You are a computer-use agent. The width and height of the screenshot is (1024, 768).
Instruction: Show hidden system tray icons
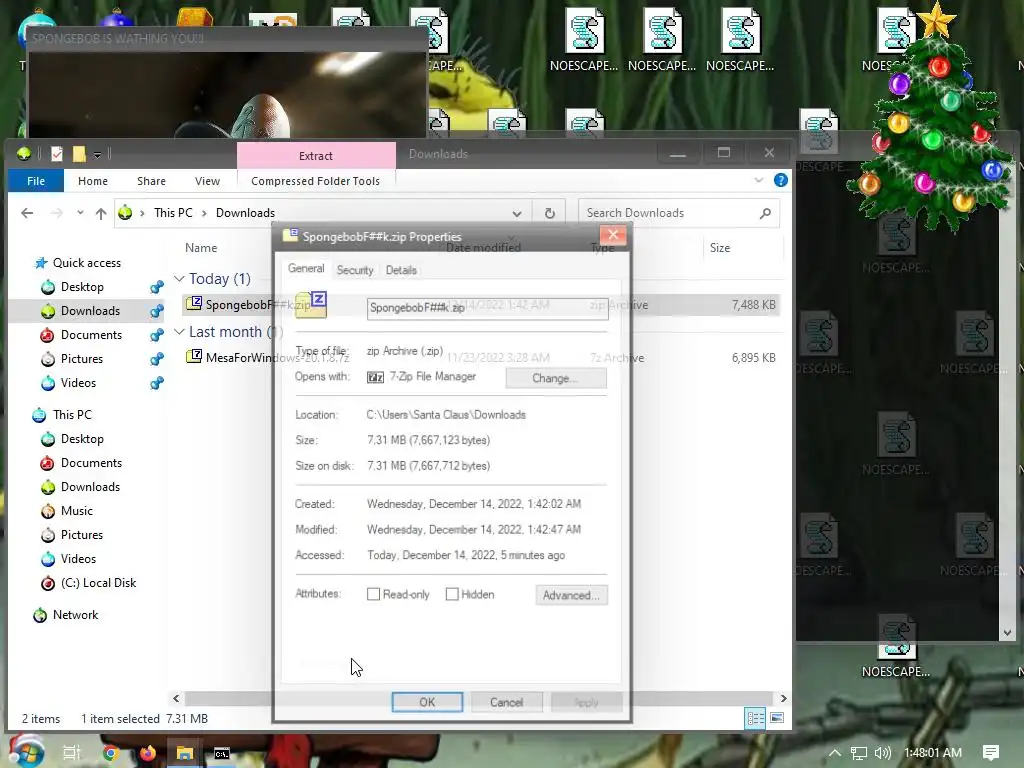click(x=835, y=753)
